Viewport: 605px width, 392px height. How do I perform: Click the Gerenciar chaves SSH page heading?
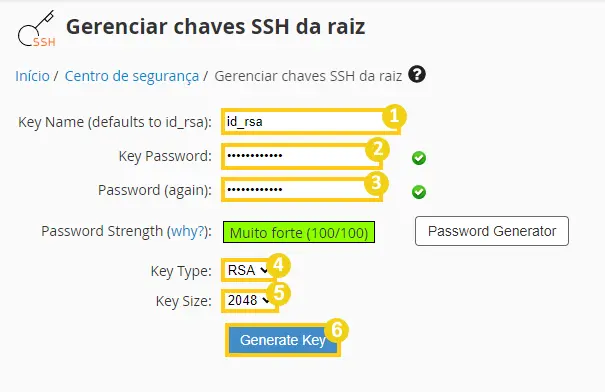click(x=216, y=27)
